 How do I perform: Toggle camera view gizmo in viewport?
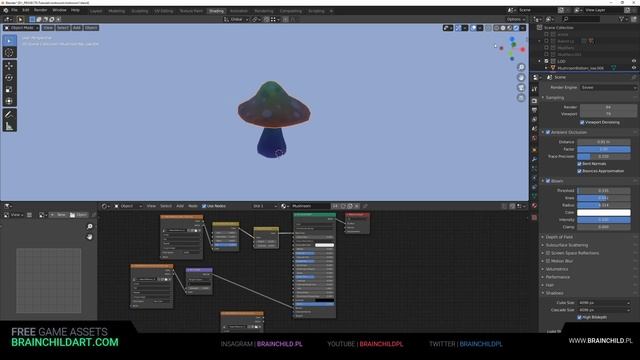pyautogui.click(x=521, y=88)
